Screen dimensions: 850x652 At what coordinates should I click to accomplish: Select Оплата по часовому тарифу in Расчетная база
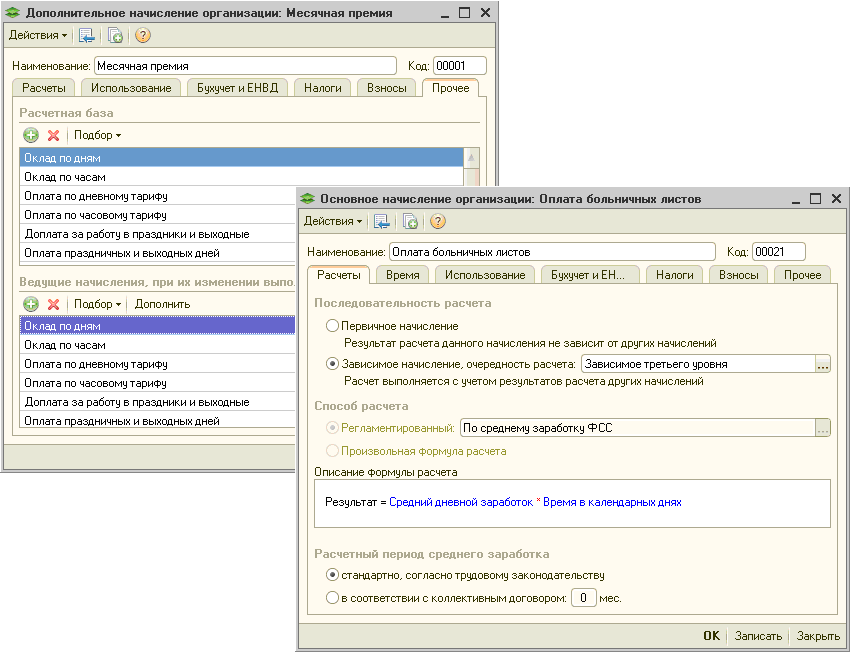(158, 215)
